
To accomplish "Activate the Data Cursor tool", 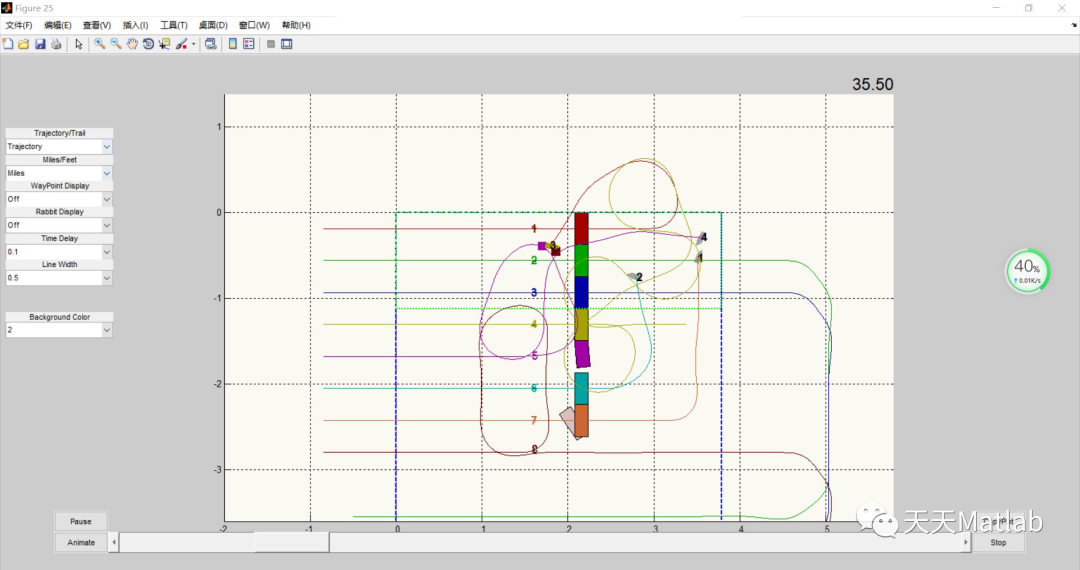I will [165, 44].
